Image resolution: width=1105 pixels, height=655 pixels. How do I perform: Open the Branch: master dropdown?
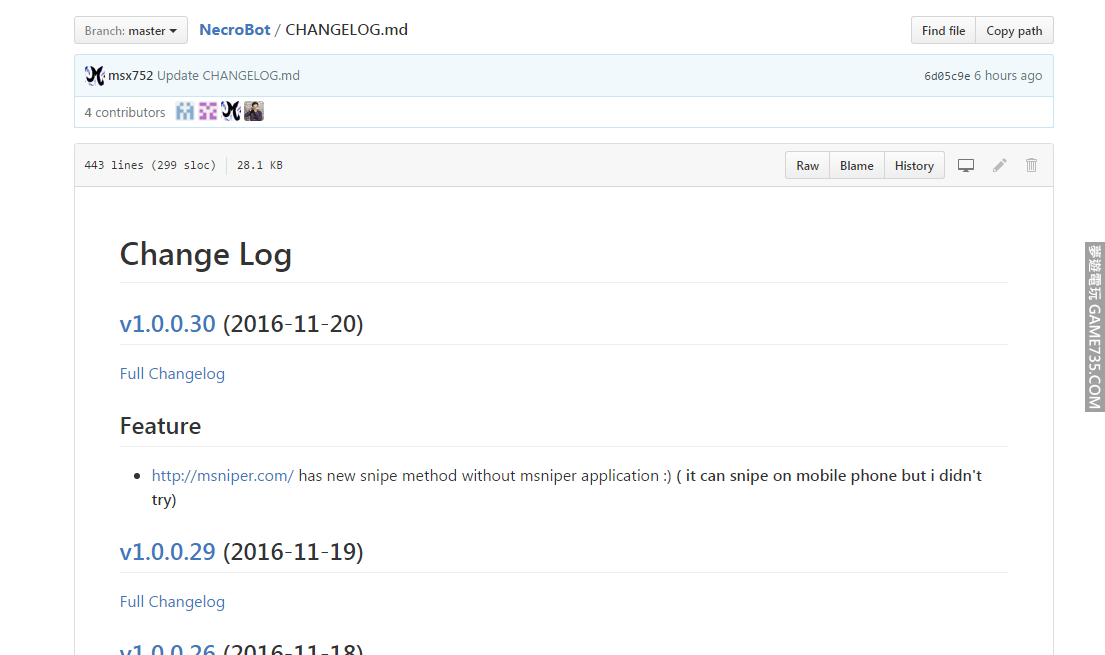[131, 31]
